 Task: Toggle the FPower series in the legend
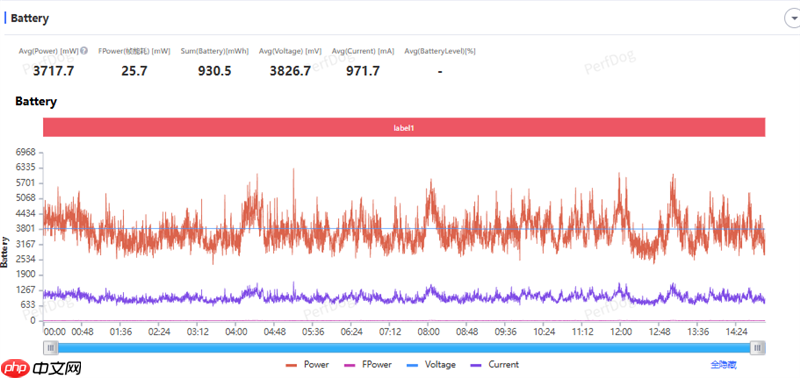coord(369,365)
